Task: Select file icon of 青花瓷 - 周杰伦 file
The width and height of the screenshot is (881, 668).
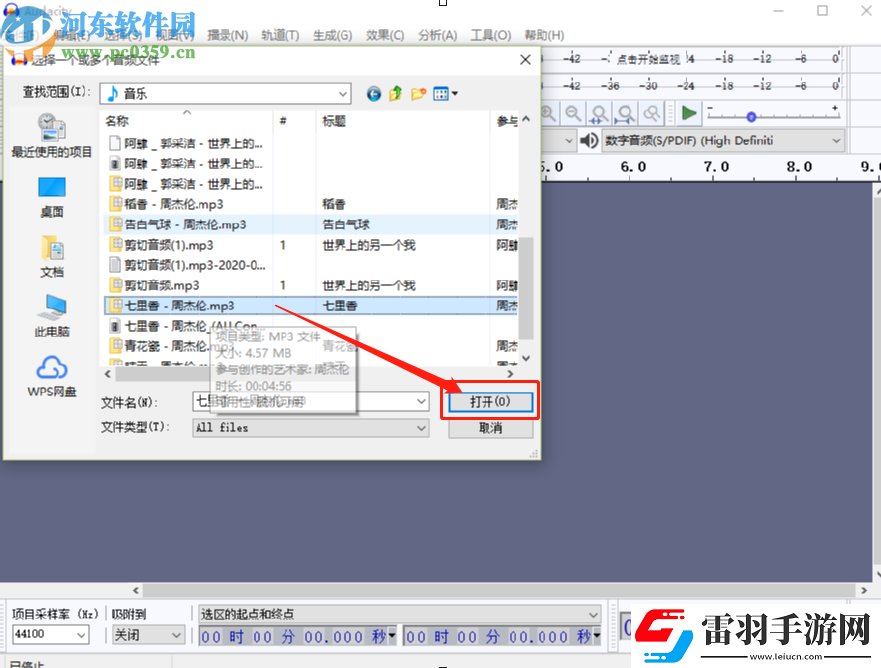Action: coord(115,346)
